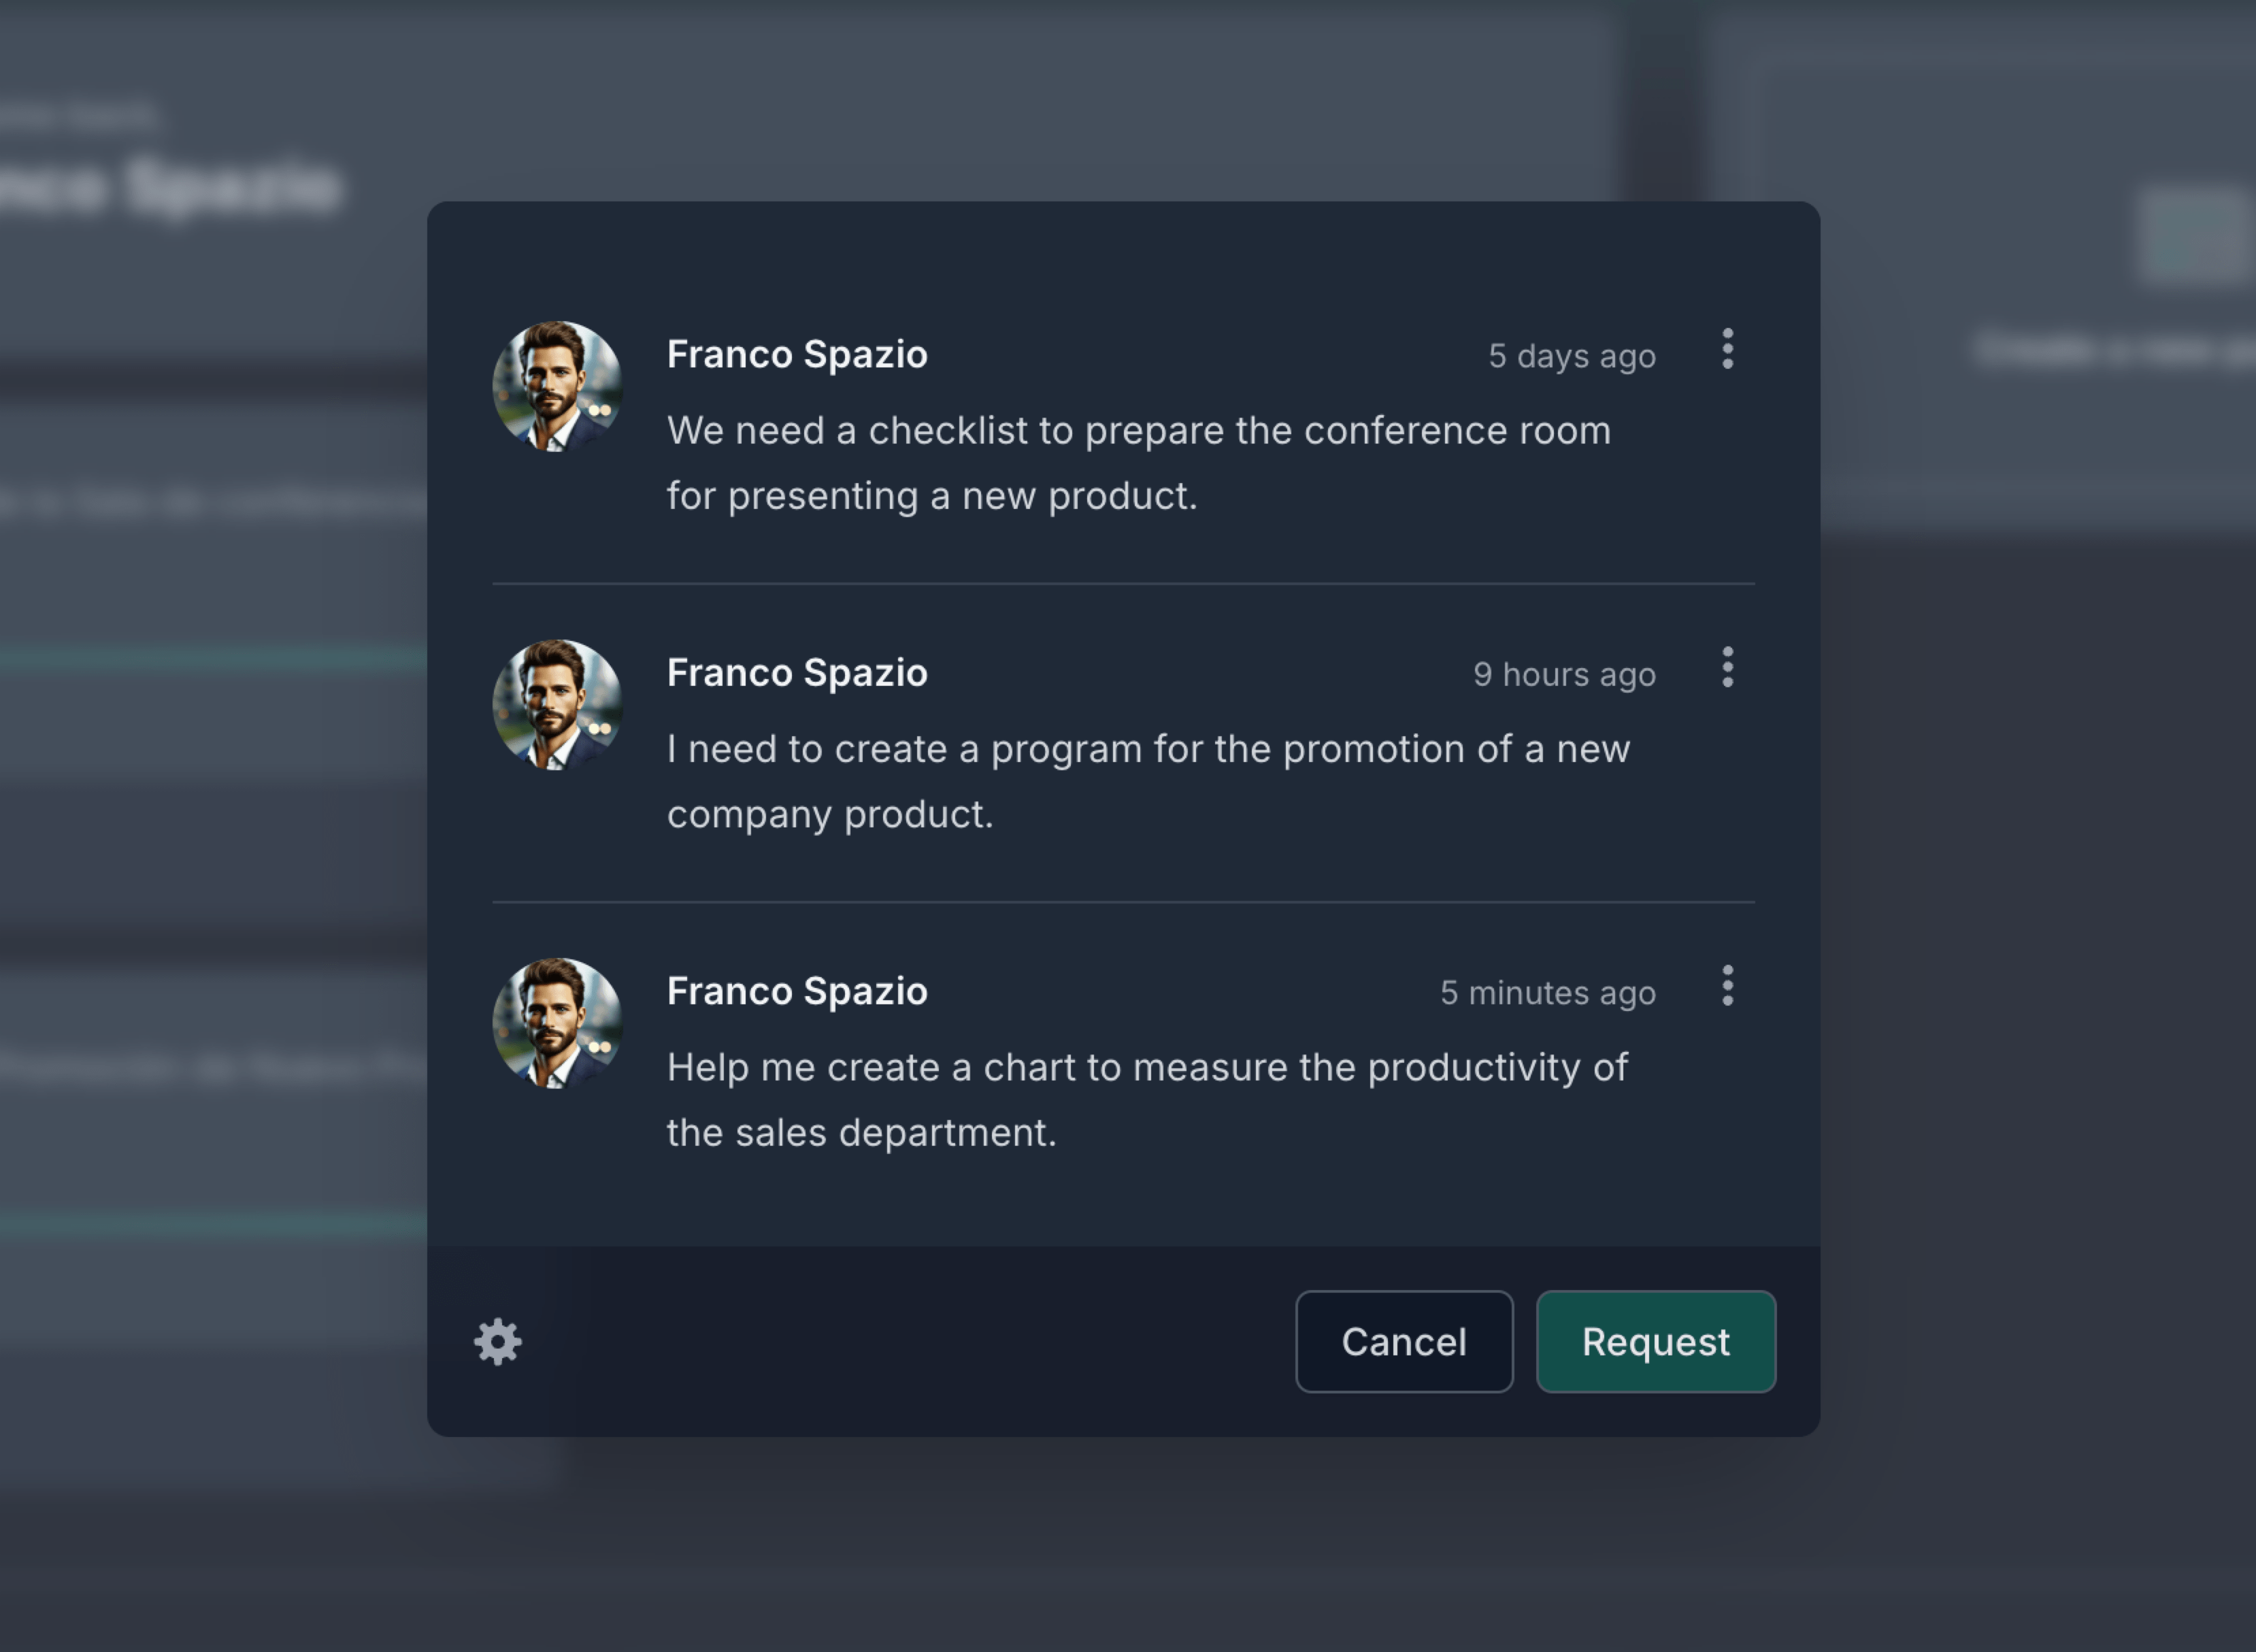Click the Franco Spazio name above the checklist message
Screen dimensions: 2256x1652
pyautogui.click(x=797, y=355)
